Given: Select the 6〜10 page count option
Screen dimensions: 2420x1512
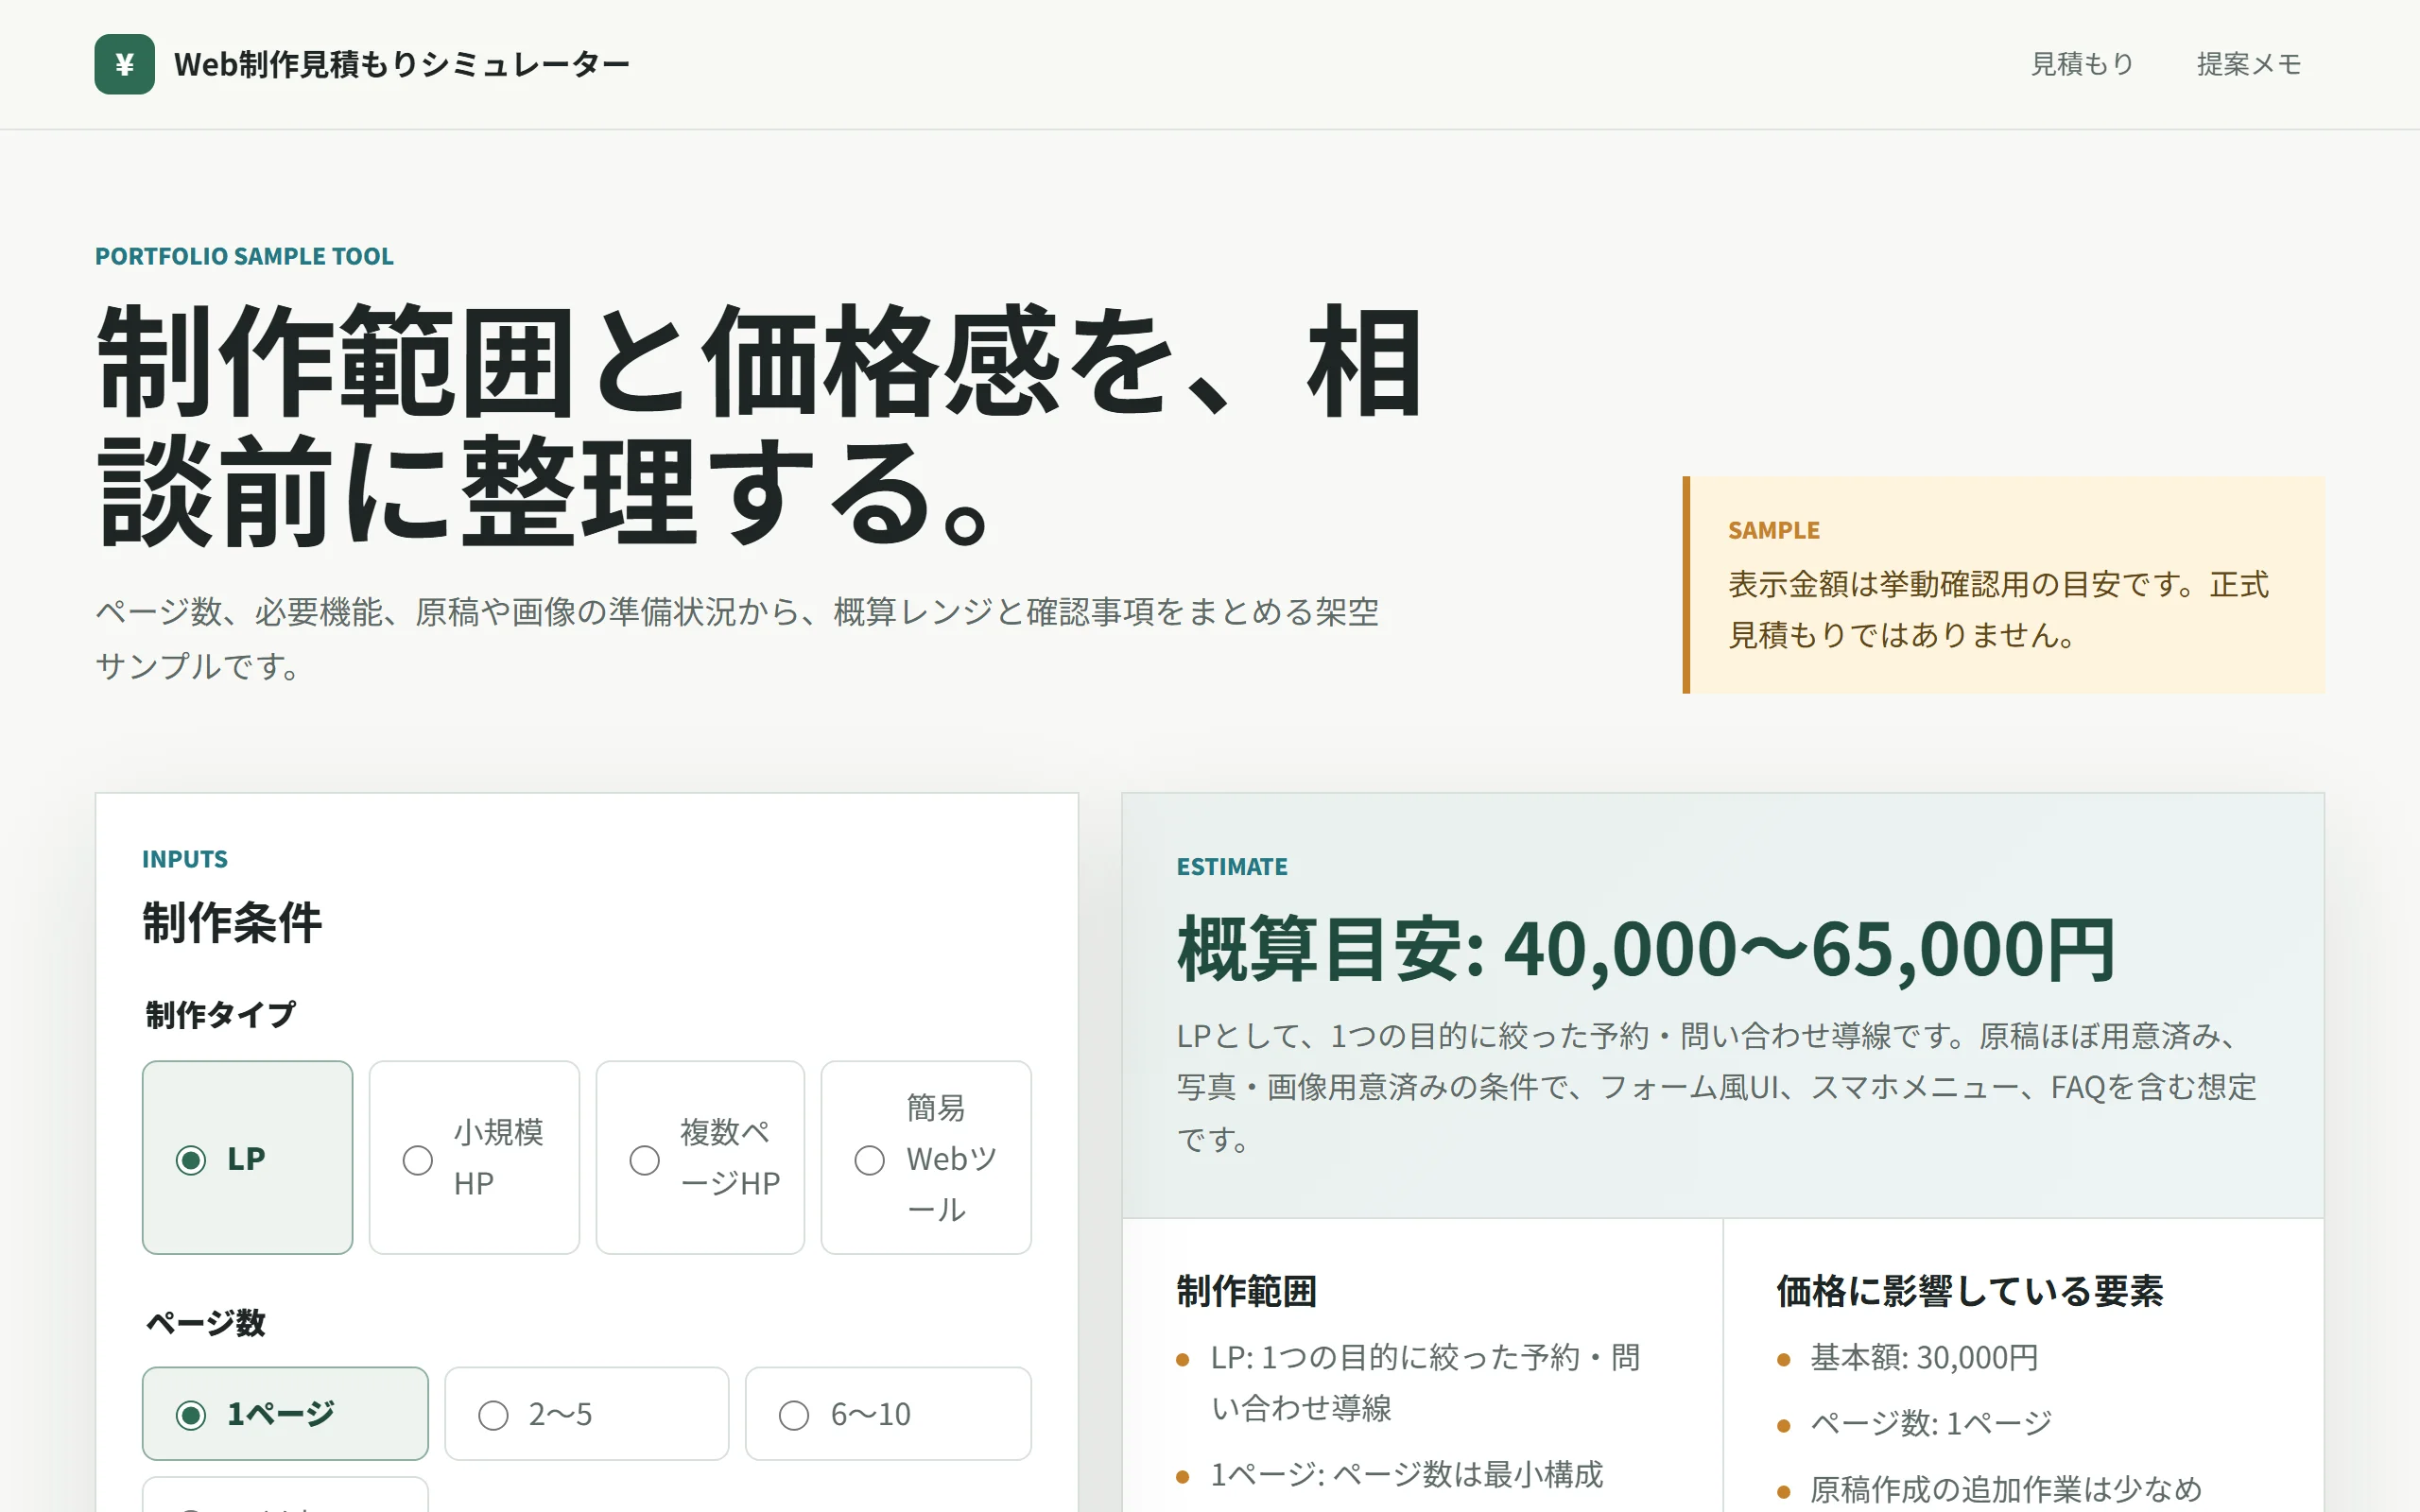Looking at the screenshot, I should [888, 1414].
